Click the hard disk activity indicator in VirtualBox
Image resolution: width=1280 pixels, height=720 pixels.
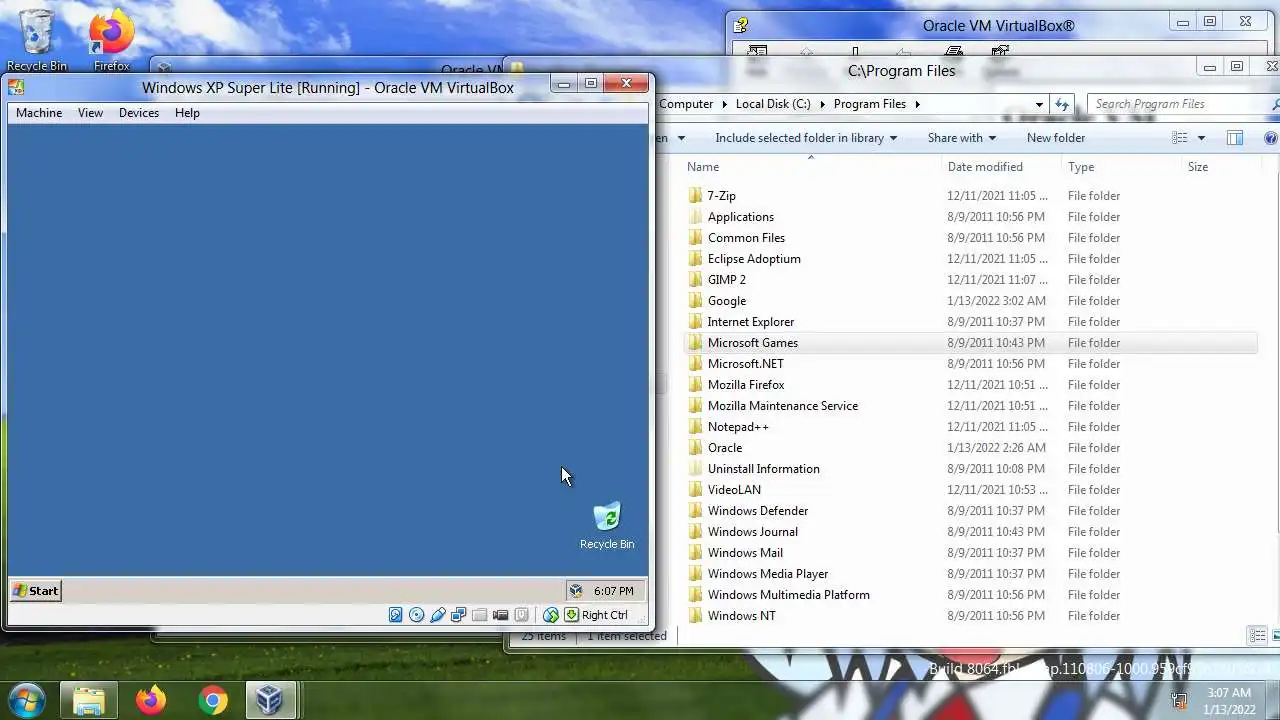(396, 615)
